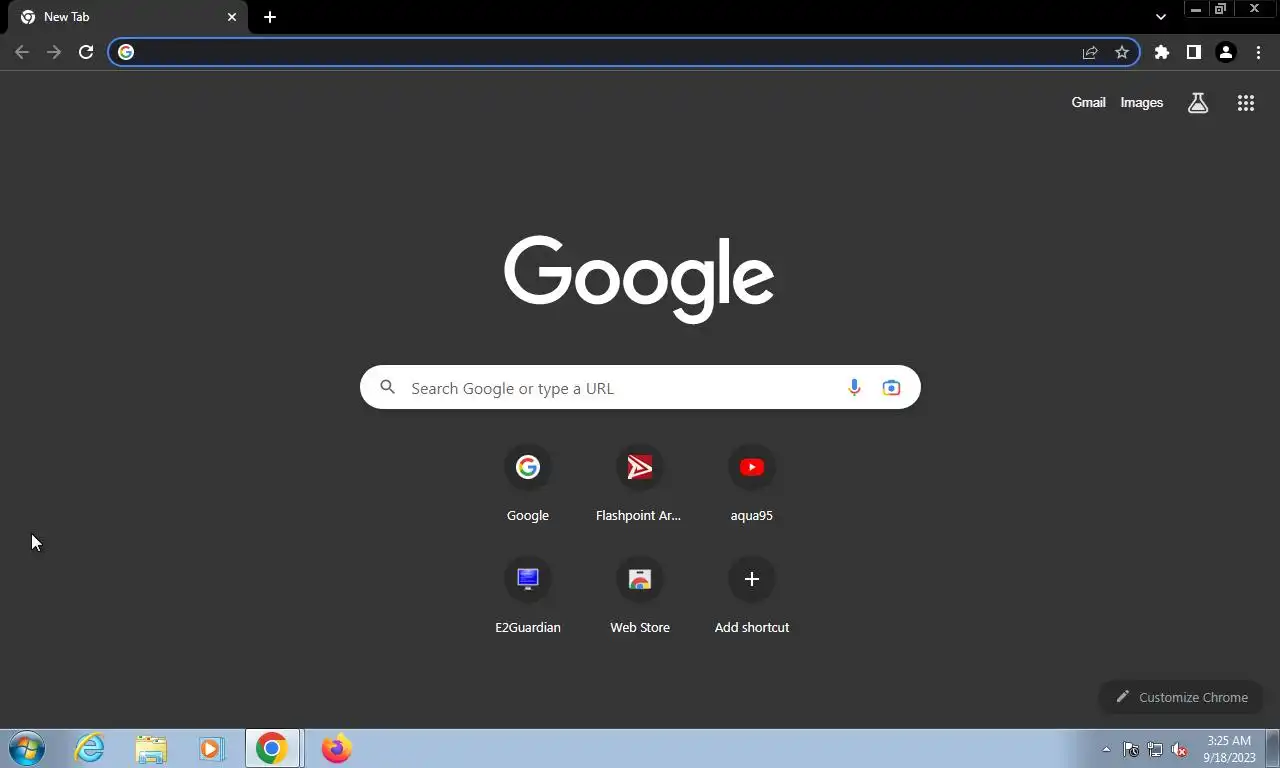Close the New Tab tab
This screenshot has height=768, width=1280.
[232, 17]
